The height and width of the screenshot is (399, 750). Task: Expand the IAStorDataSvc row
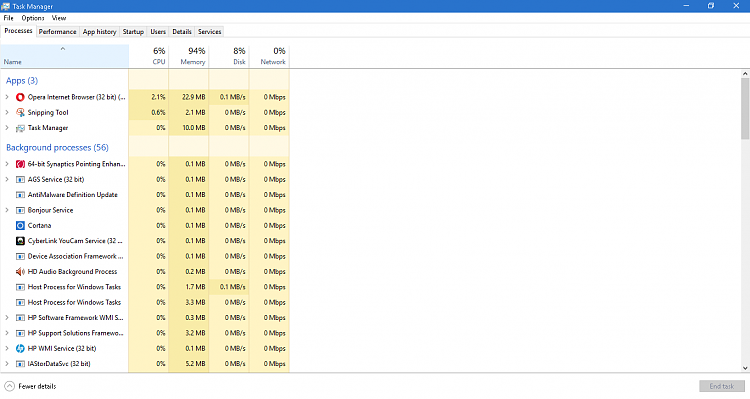point(7,364)
